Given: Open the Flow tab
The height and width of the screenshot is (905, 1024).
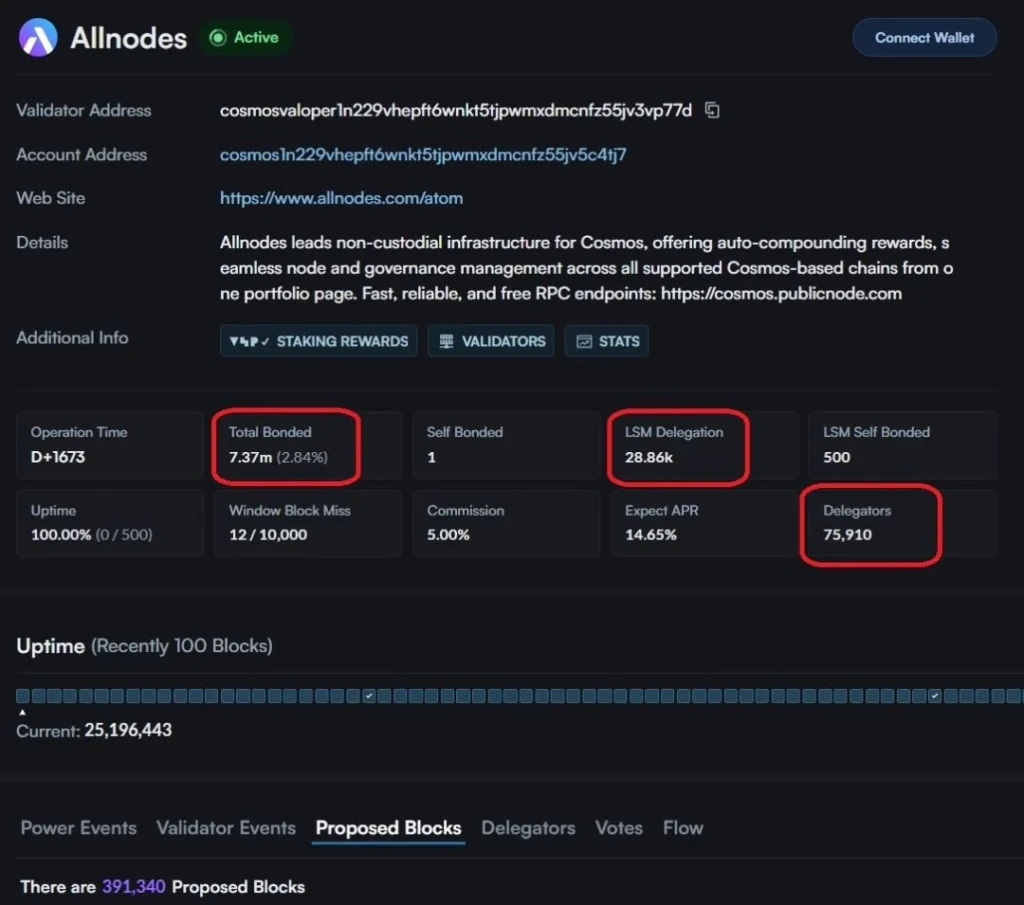Looking at the screenshot, I should coord(683,828).
